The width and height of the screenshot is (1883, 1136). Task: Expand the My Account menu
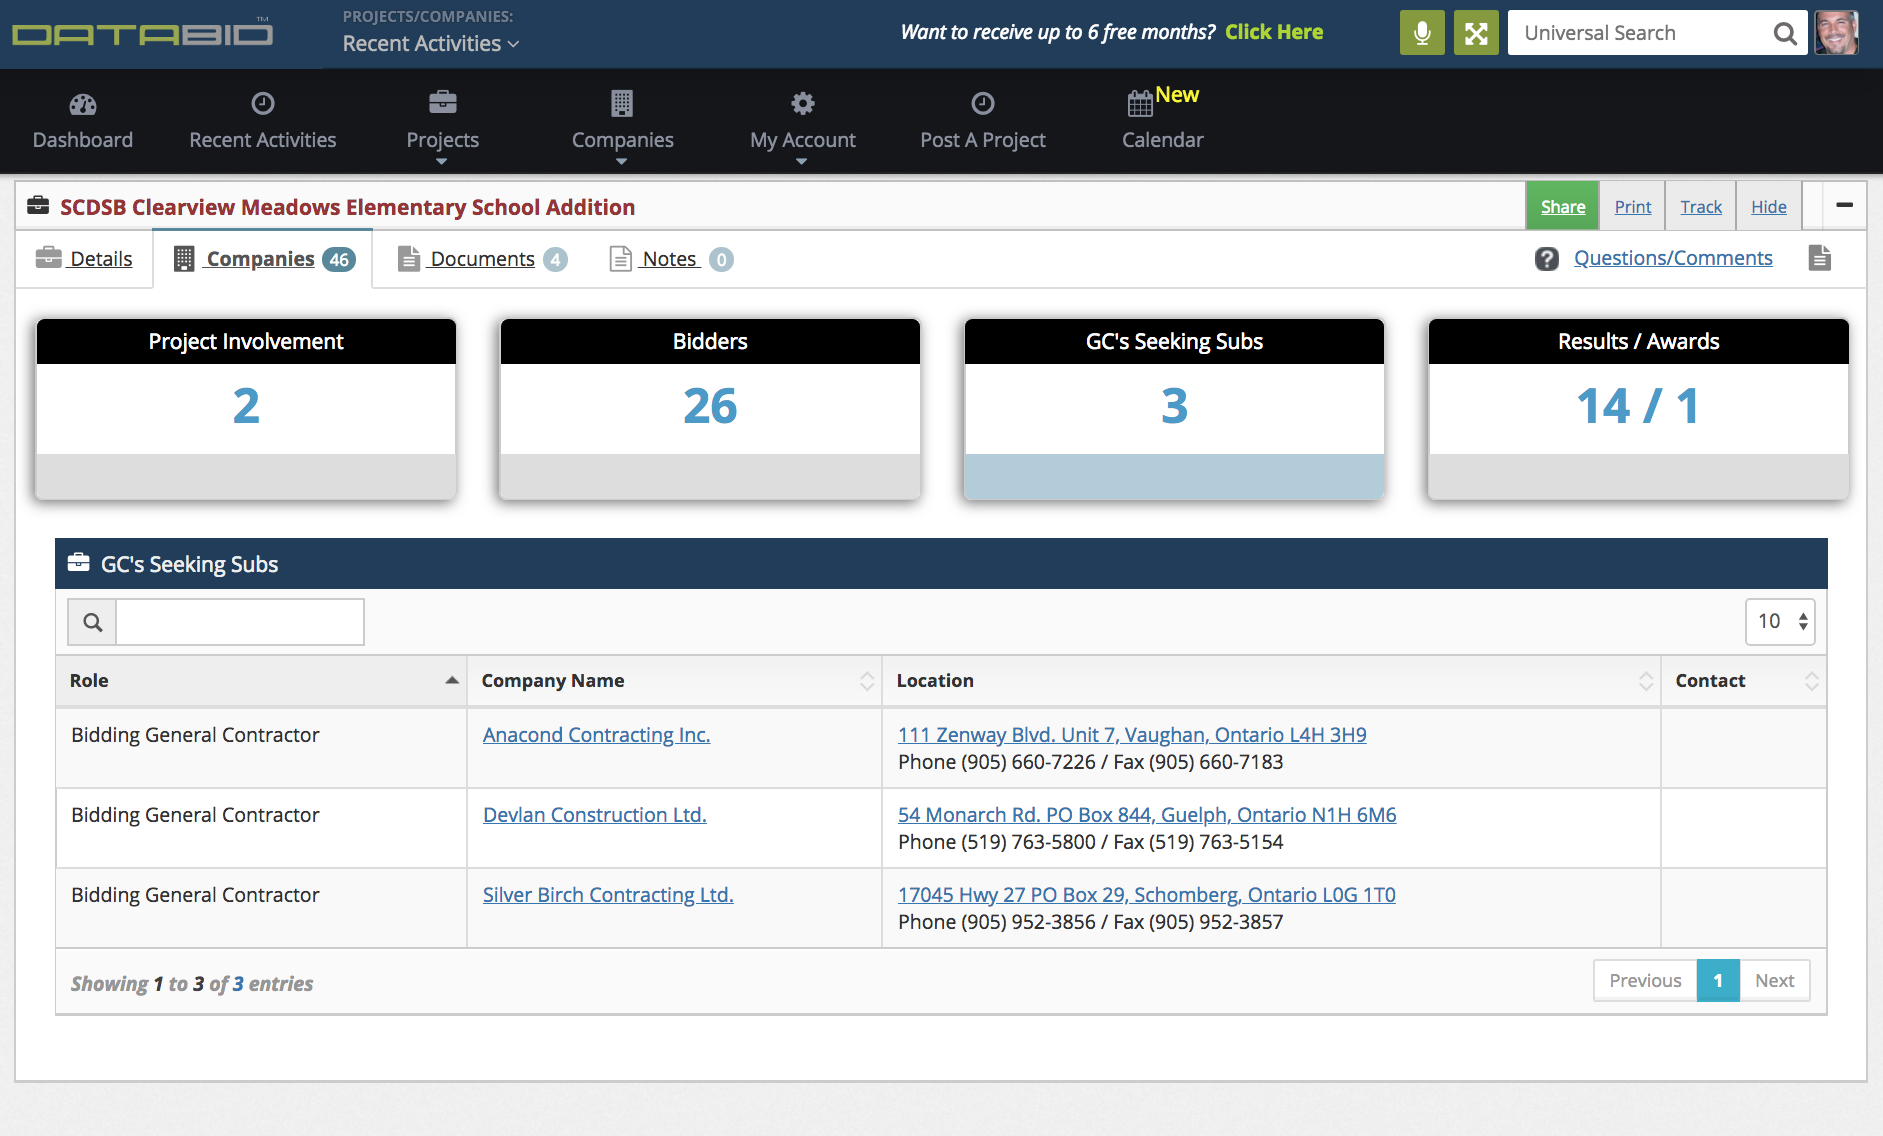coord(803,125)
